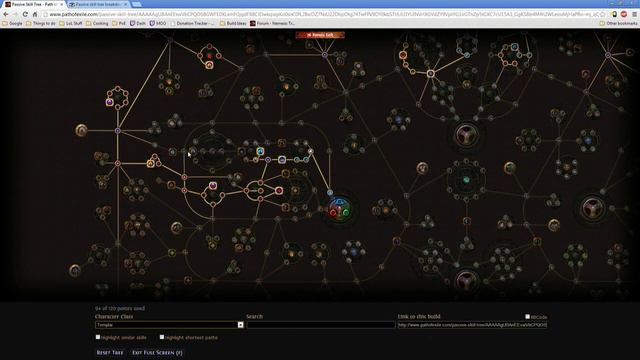The height and width of the screenshot is (360, 640).
Task: Open the Dash bookmark
Action: pyautogui.click(x=138, y=23)
